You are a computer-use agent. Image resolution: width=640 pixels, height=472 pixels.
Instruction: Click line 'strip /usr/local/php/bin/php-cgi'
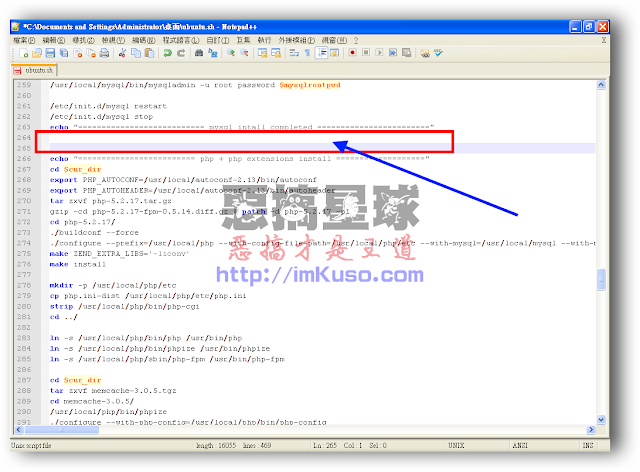124,306
